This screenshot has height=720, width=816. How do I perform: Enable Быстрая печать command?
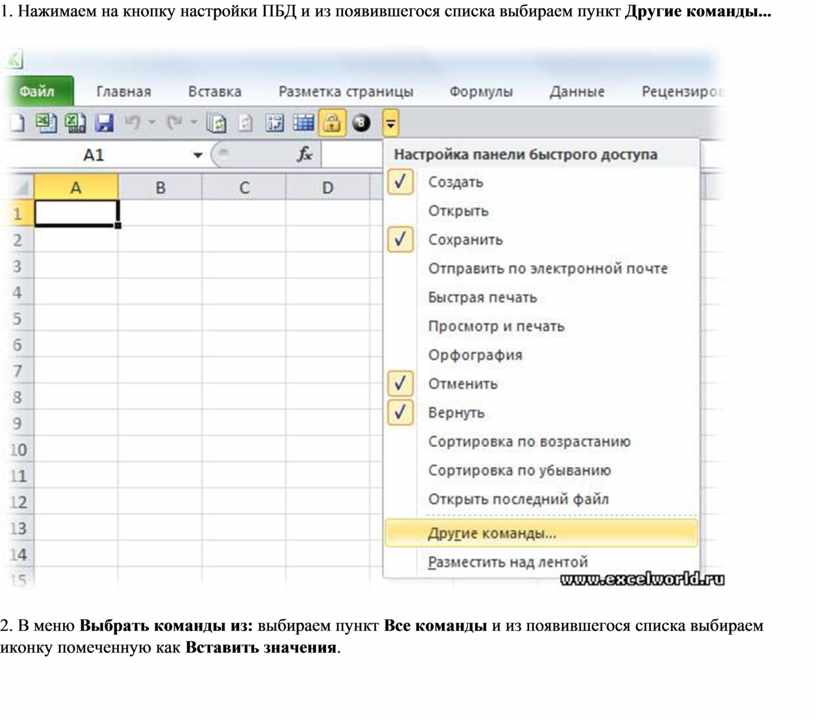541,298
